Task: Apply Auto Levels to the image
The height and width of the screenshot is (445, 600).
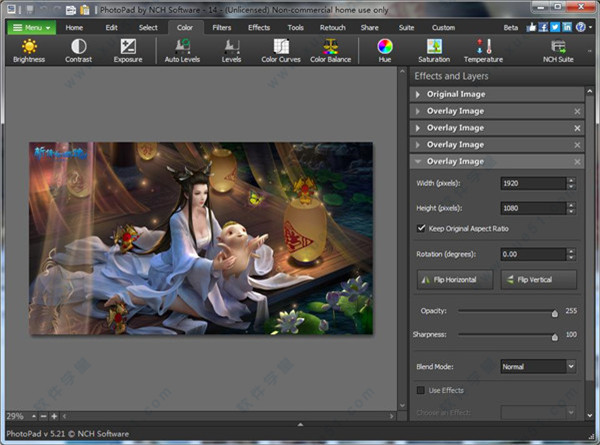Action: [x=182, y=51]
